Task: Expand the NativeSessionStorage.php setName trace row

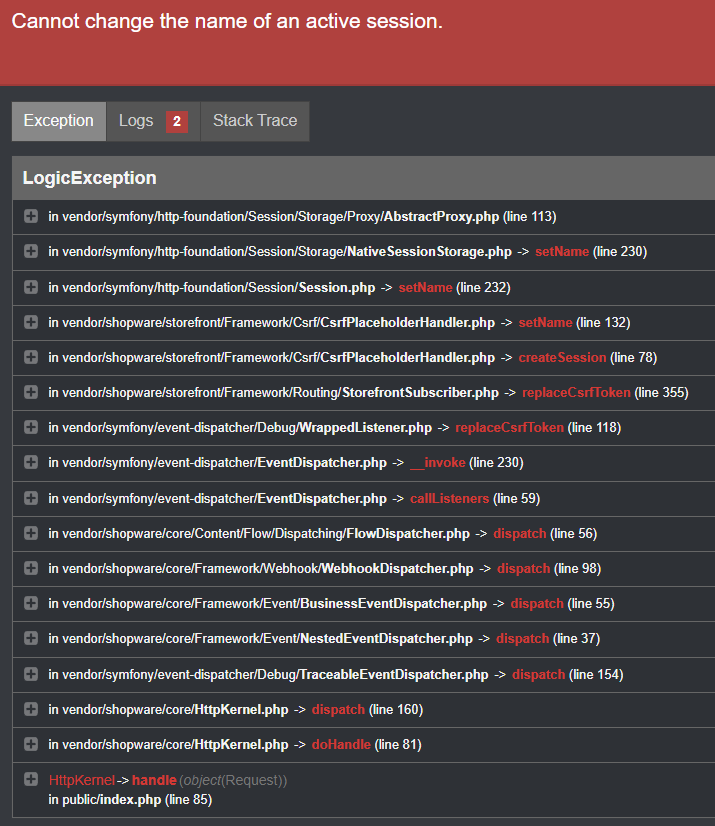Action: tap(31, 251)
